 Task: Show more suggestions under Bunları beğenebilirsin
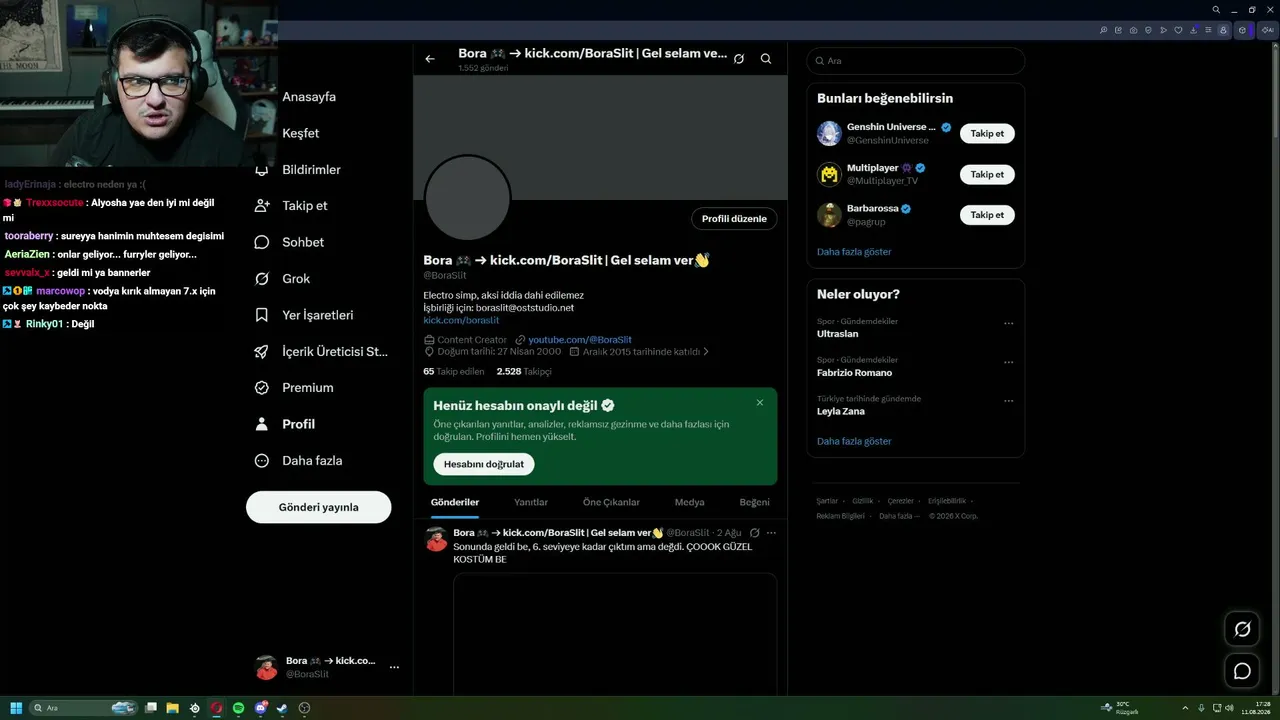click(x=854, y=252)
